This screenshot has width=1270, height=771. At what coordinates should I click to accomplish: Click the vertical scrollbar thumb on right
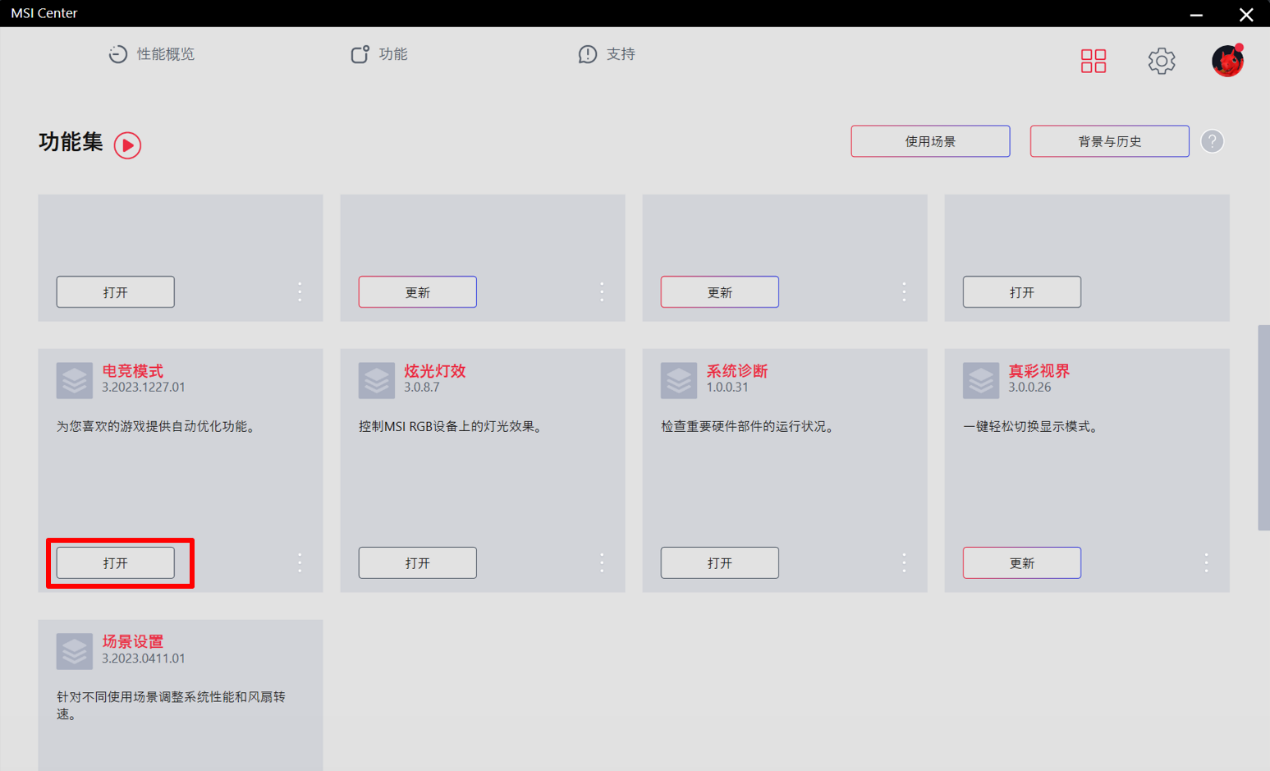(1263, 427)
